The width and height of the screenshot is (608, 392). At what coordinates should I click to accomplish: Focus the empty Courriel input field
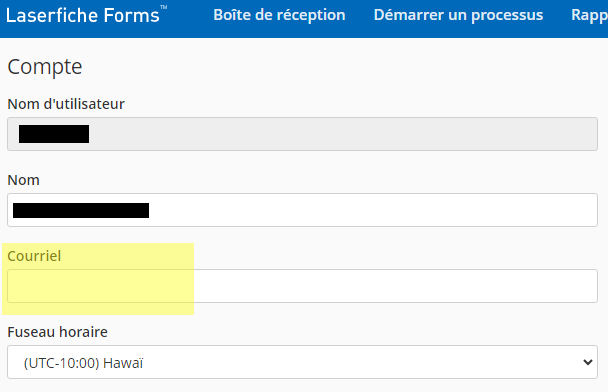302,286
